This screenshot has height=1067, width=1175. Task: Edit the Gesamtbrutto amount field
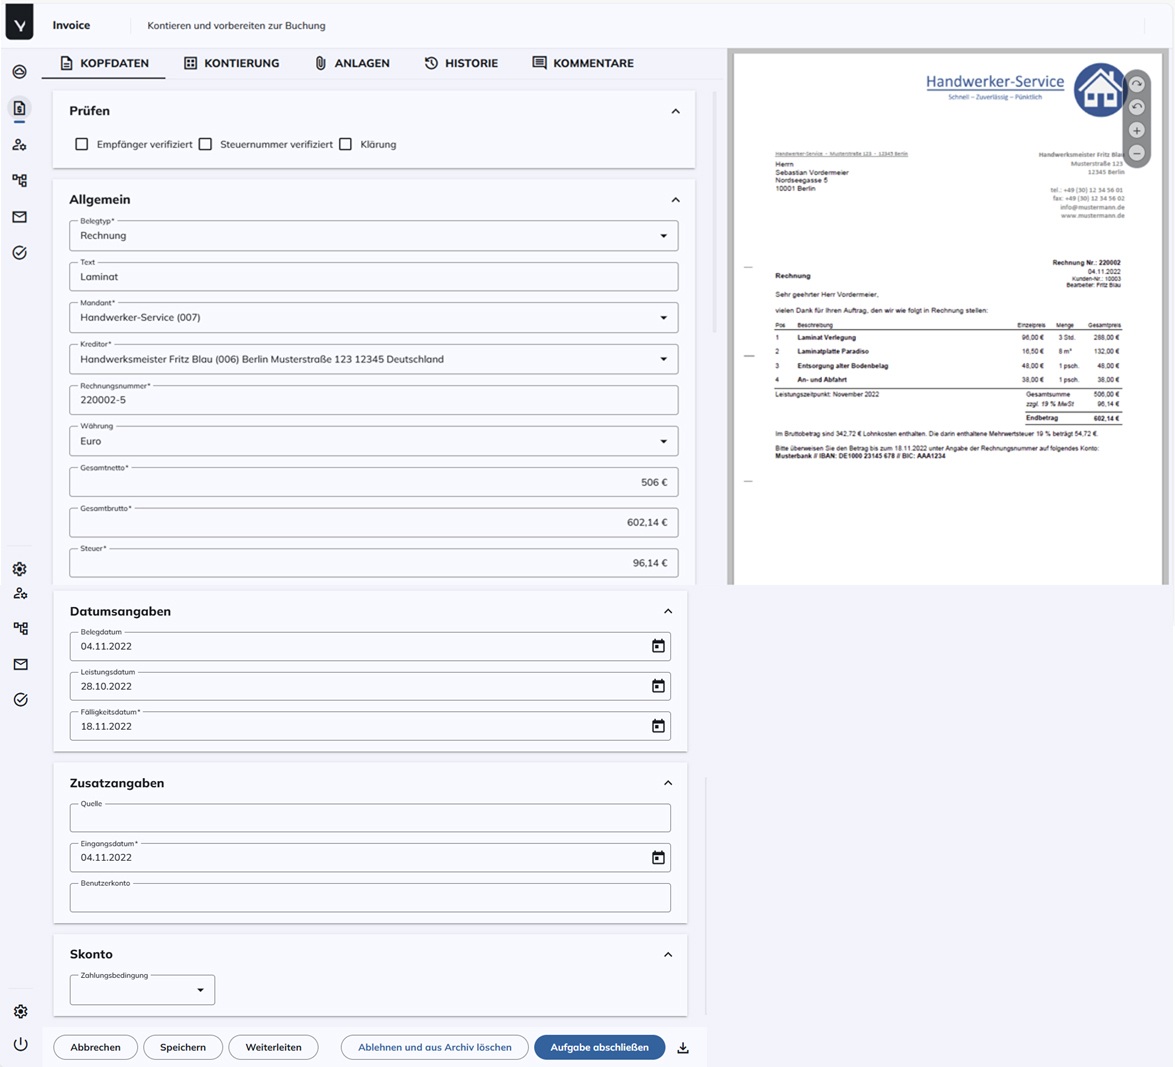pos(374,522)
